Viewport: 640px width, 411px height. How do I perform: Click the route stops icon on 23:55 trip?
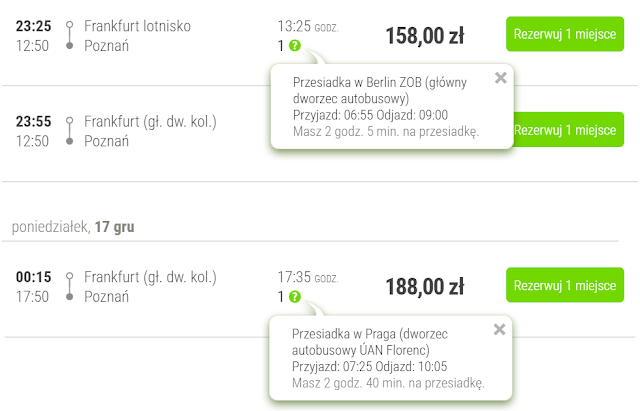[69, 131]
